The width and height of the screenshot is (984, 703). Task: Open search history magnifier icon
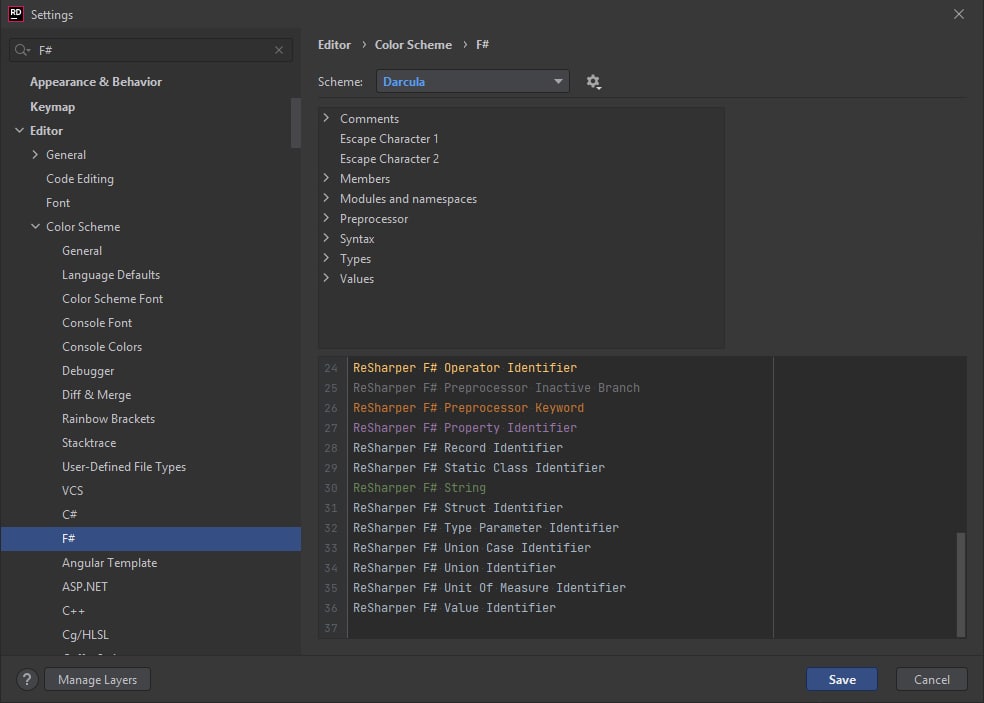tap(22, 50)
